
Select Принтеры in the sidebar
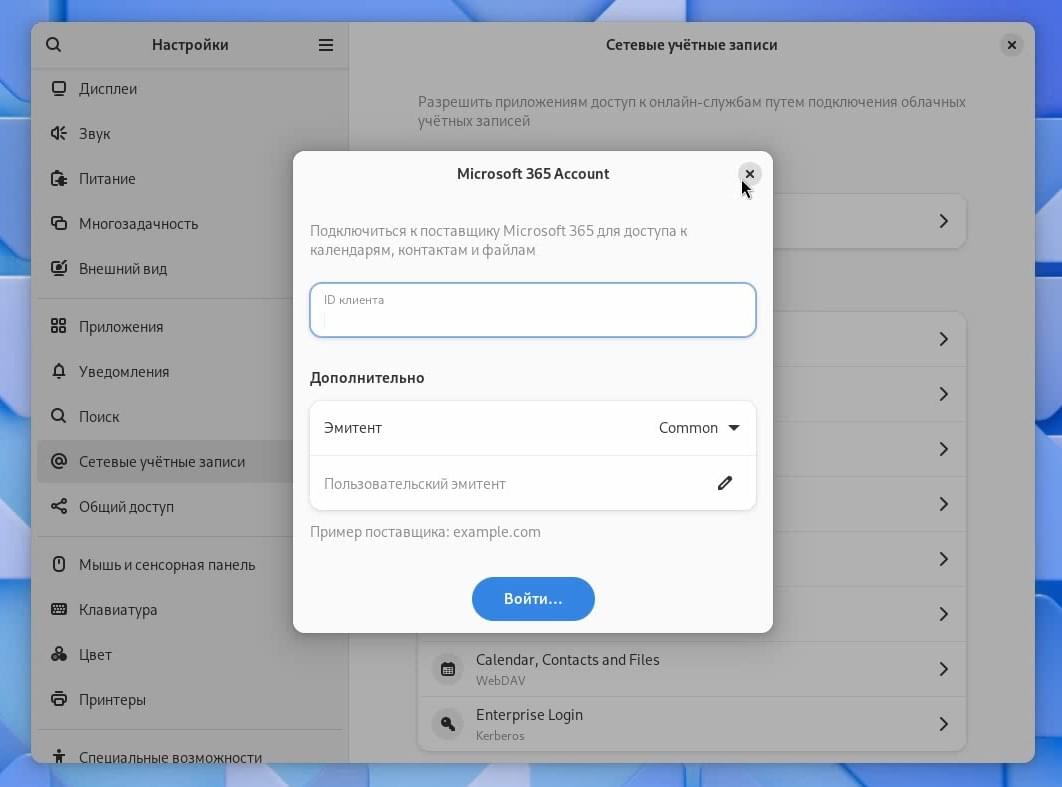[x=190, y=699]
